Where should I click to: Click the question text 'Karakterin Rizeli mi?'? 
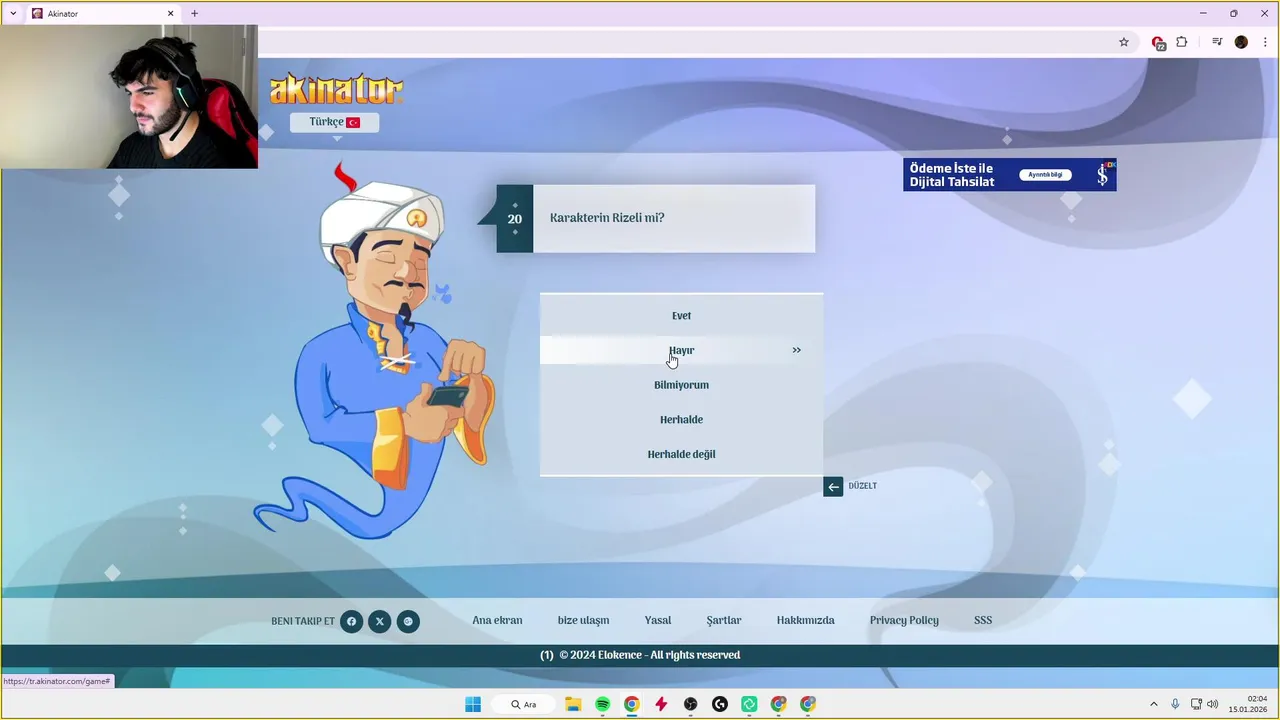(x=607, y=218)
